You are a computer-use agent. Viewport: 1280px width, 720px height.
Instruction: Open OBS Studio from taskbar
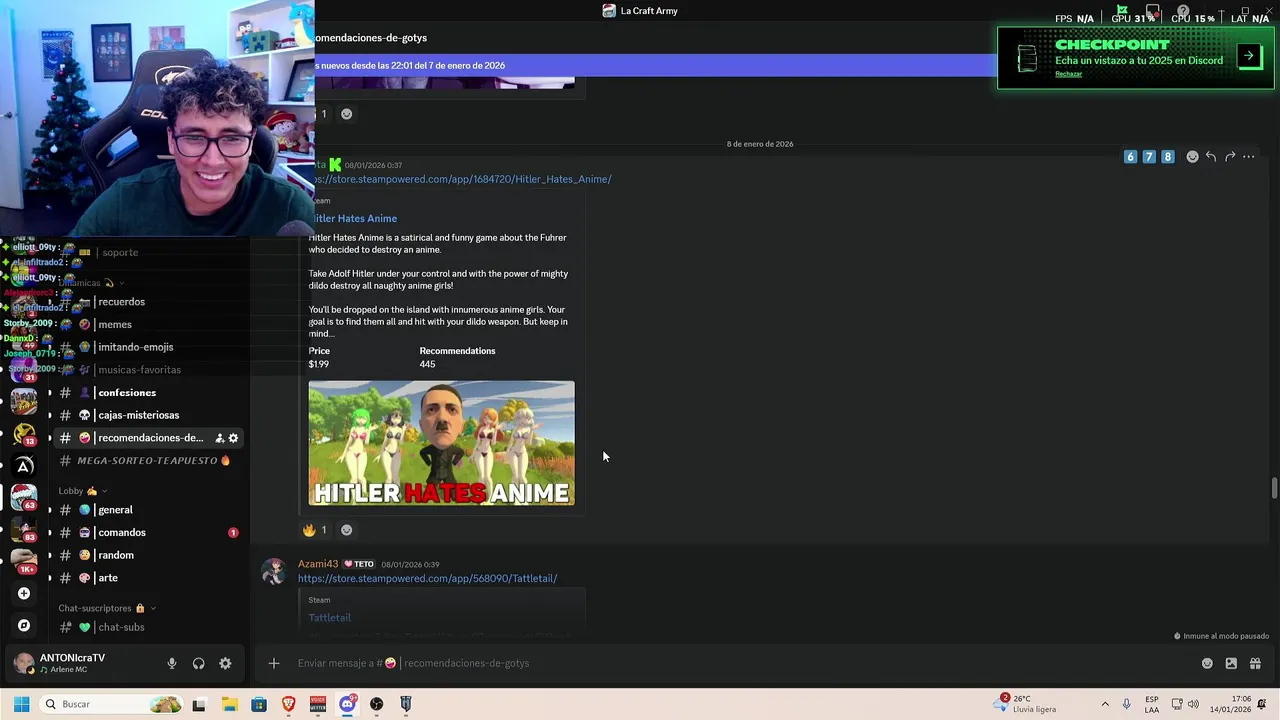click(x=376, y=704)
